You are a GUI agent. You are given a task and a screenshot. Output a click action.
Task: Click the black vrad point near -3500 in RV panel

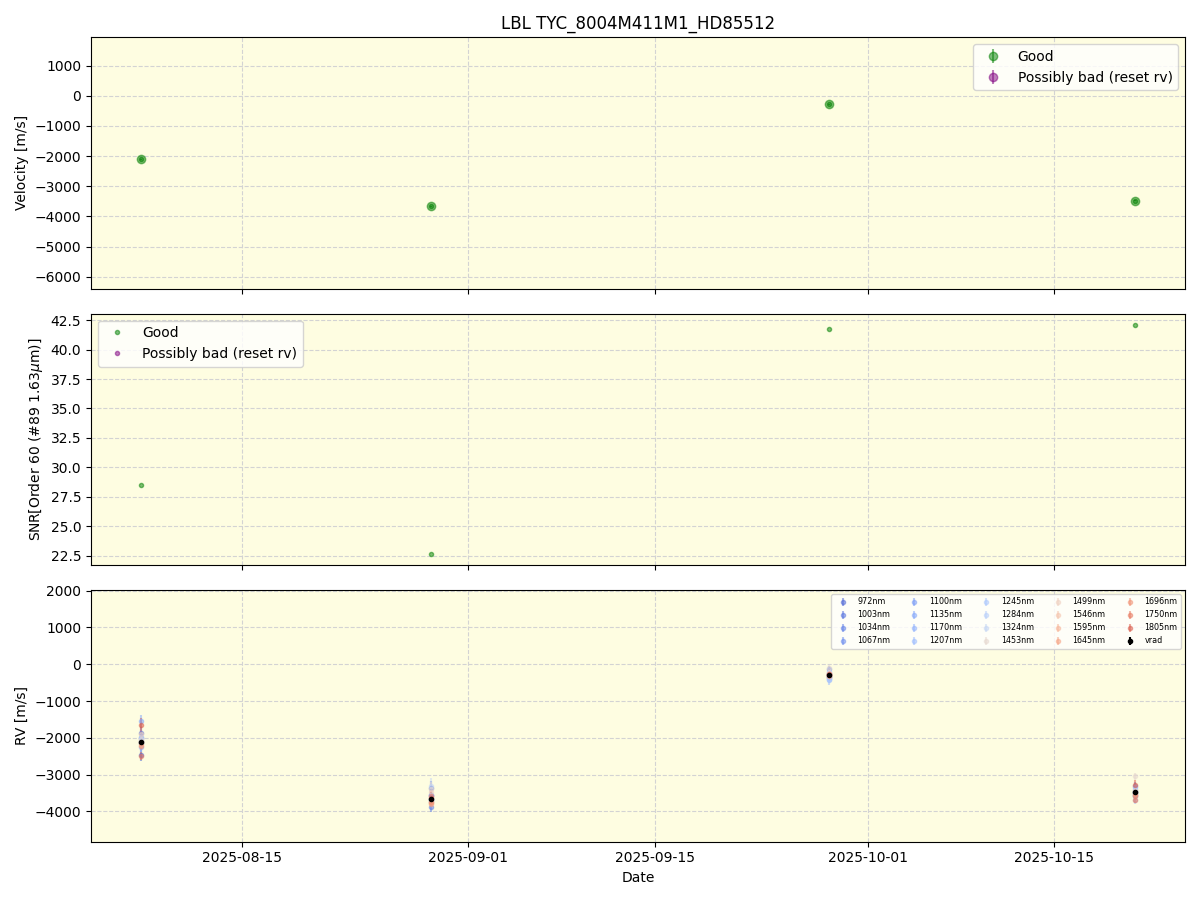(1135, 793)
